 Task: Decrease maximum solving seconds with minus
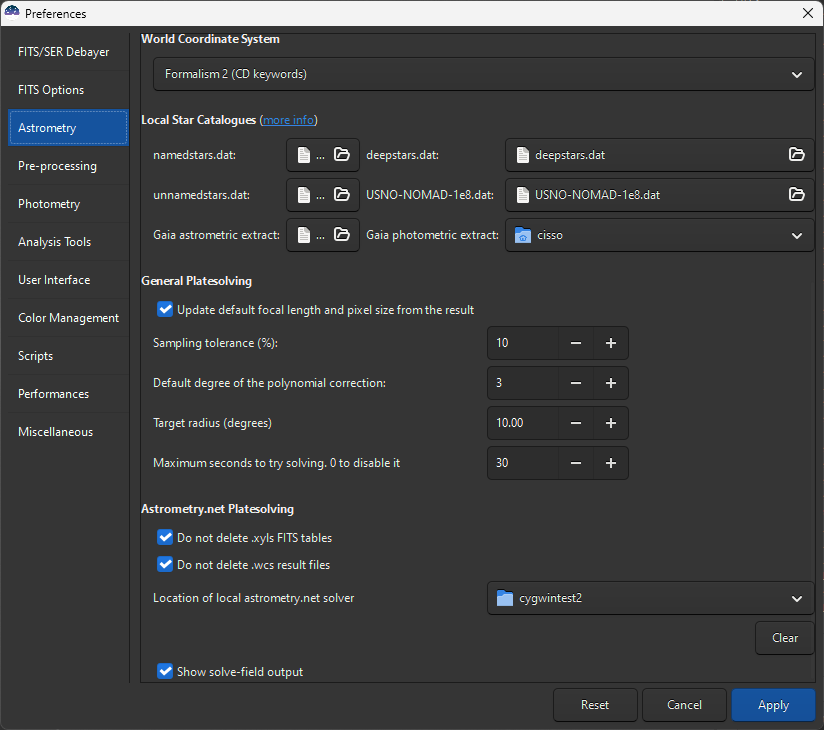pyautogui.click(x=576, y=463)
